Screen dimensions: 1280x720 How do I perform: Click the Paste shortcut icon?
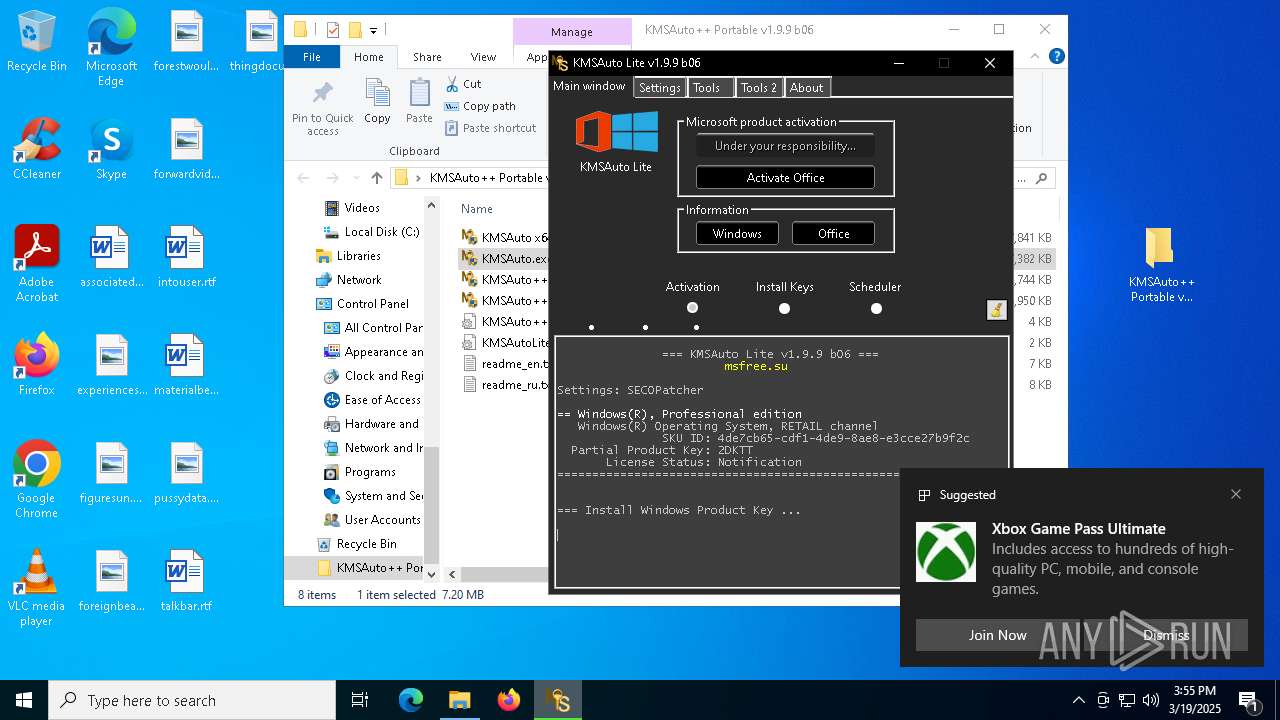click(452, 128)
